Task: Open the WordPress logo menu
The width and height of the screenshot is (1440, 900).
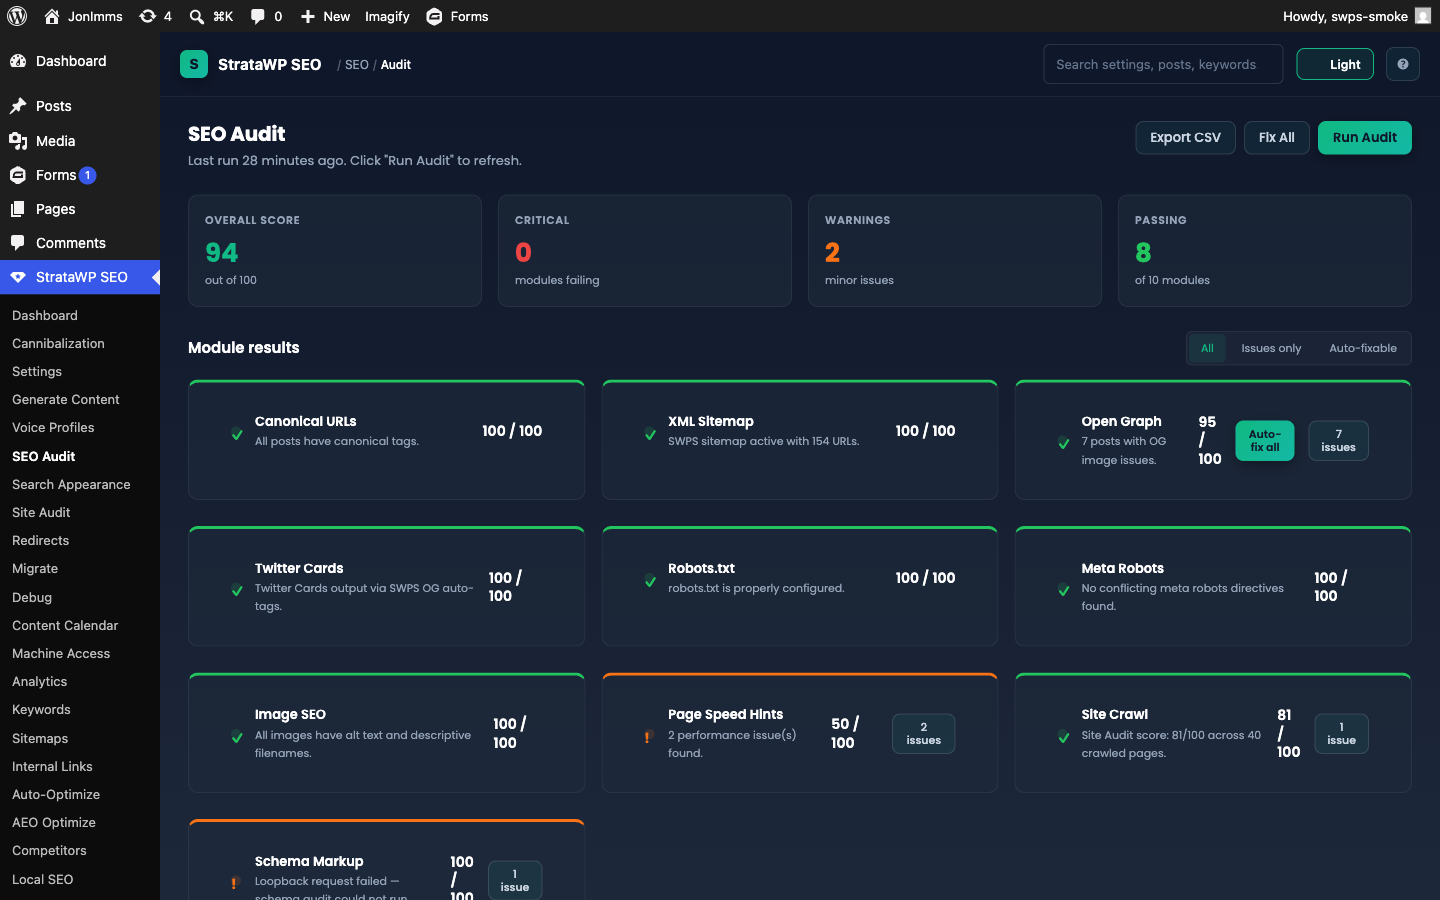Action: pos(17,16)
